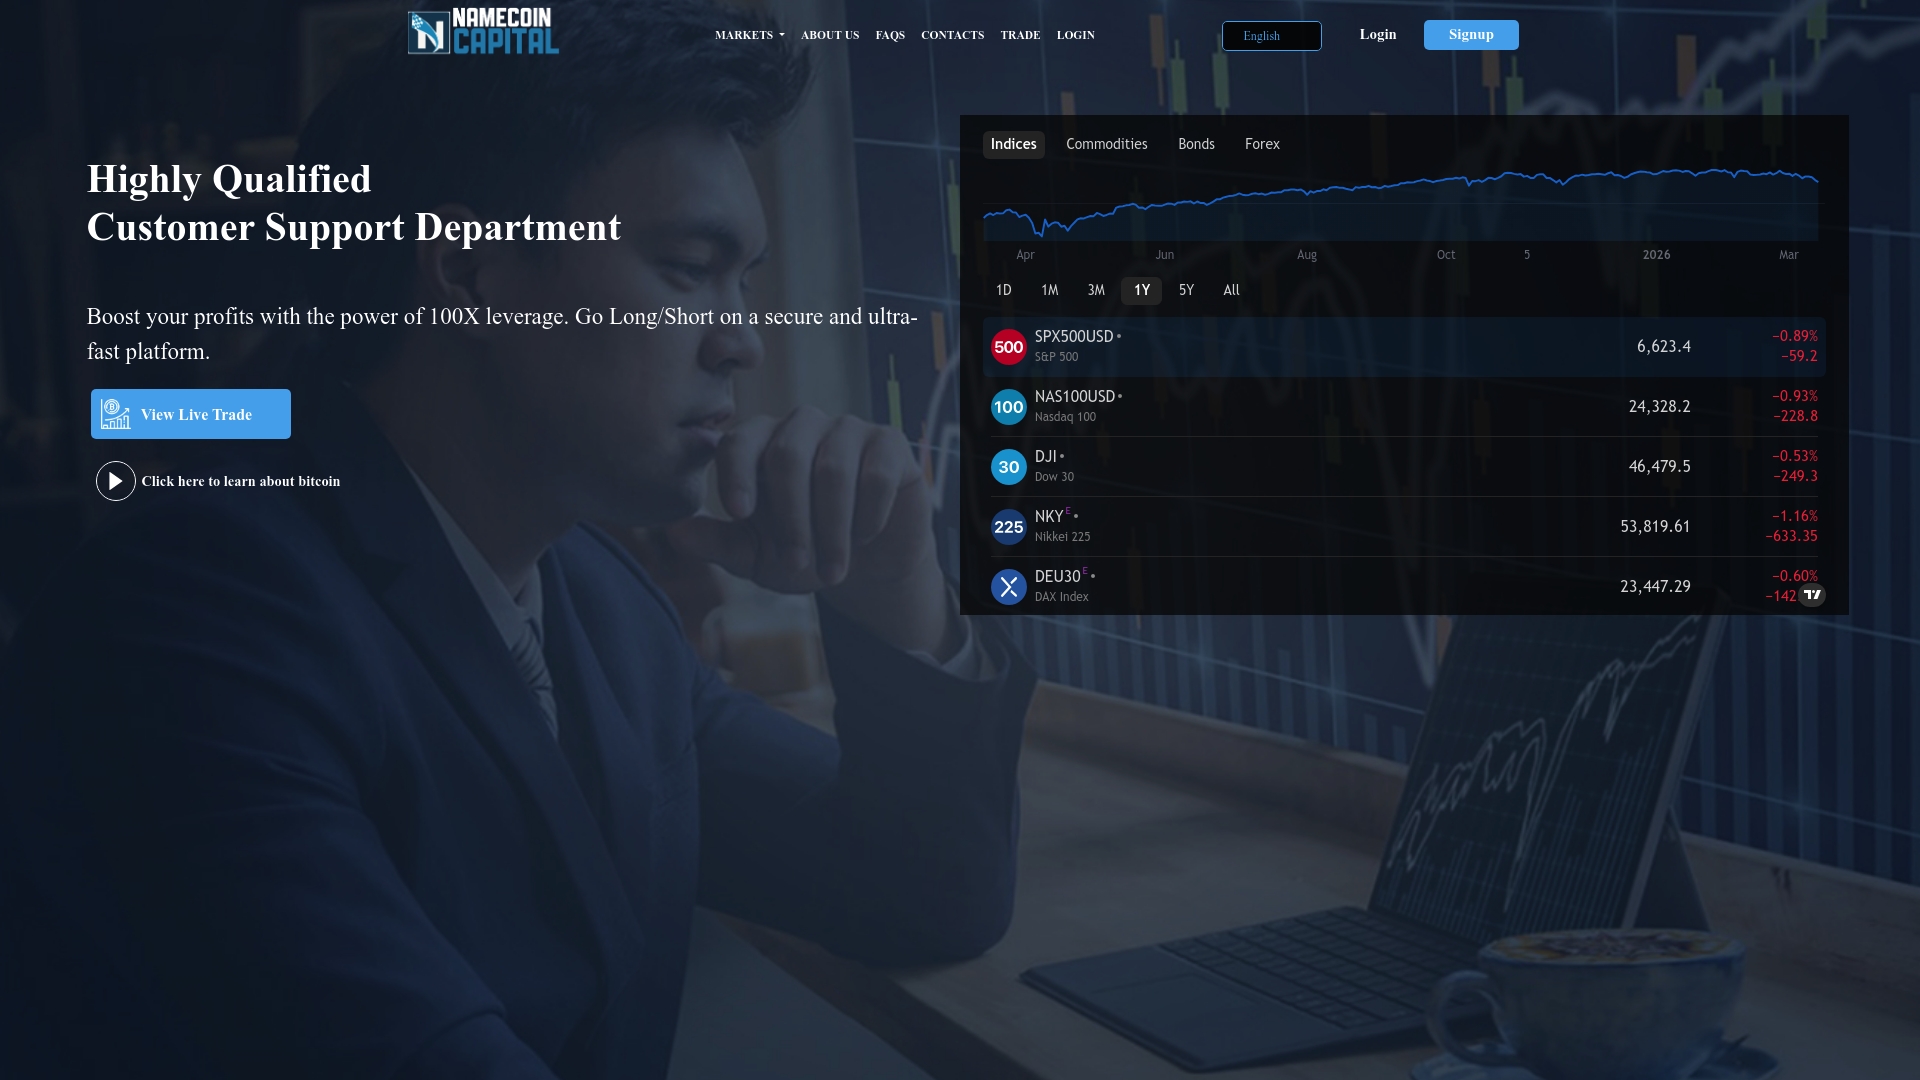Open the English language selector

pos(1271,36)
